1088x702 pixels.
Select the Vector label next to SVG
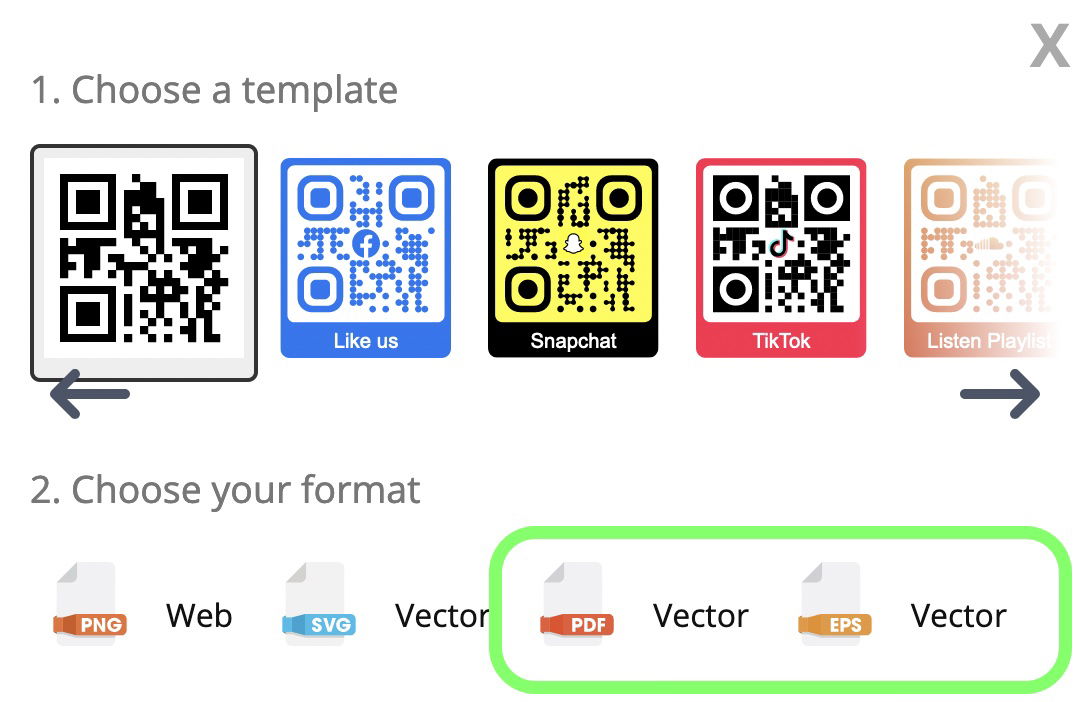coord(443,616)
